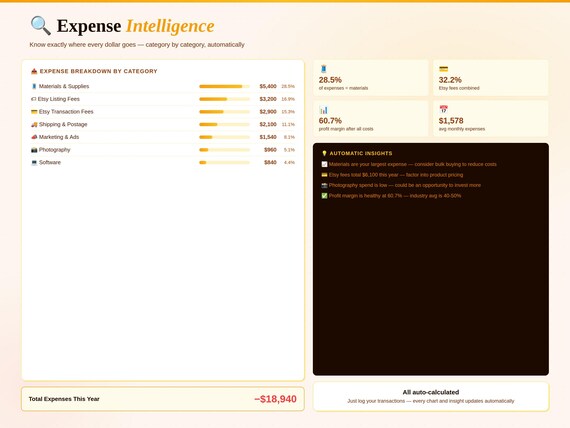The image size is (570, 428).
Task: Click the magnifying glass icon in header
Action: tap(41, 25)
